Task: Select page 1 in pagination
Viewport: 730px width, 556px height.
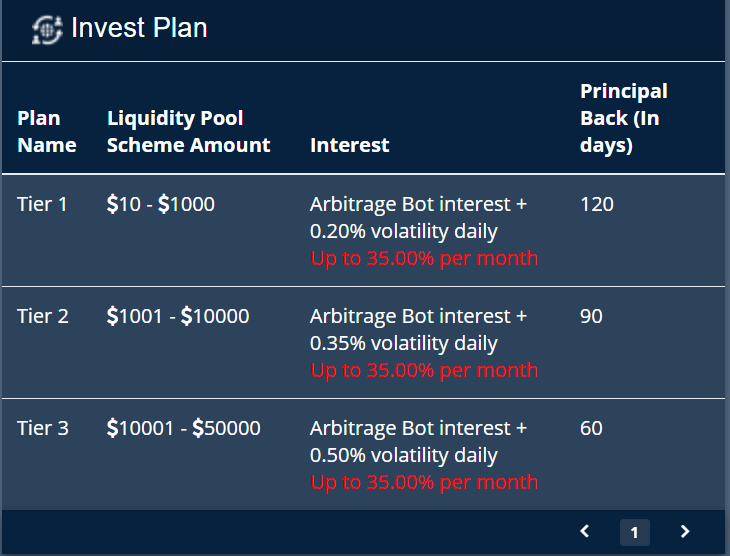Action: pyautogui.click(x=634, y=532)
